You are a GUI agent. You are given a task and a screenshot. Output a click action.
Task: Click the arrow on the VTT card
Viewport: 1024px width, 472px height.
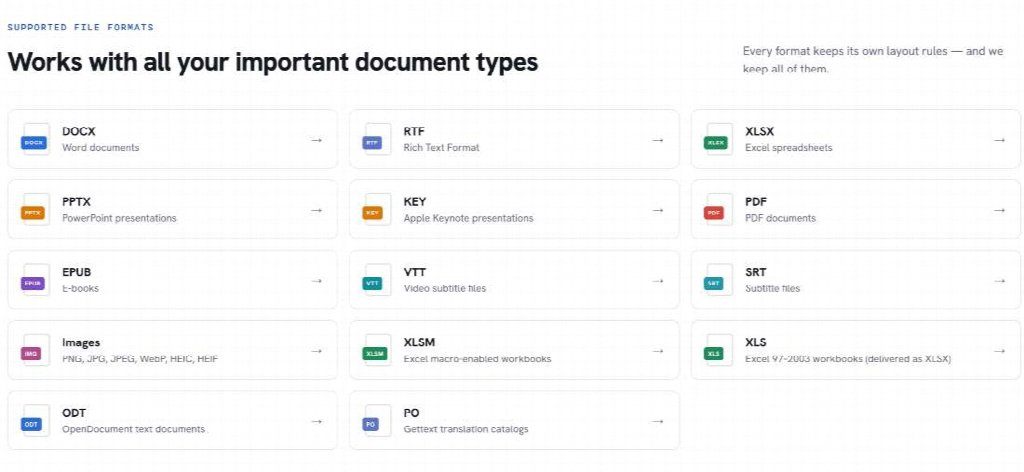pos(658,281)
